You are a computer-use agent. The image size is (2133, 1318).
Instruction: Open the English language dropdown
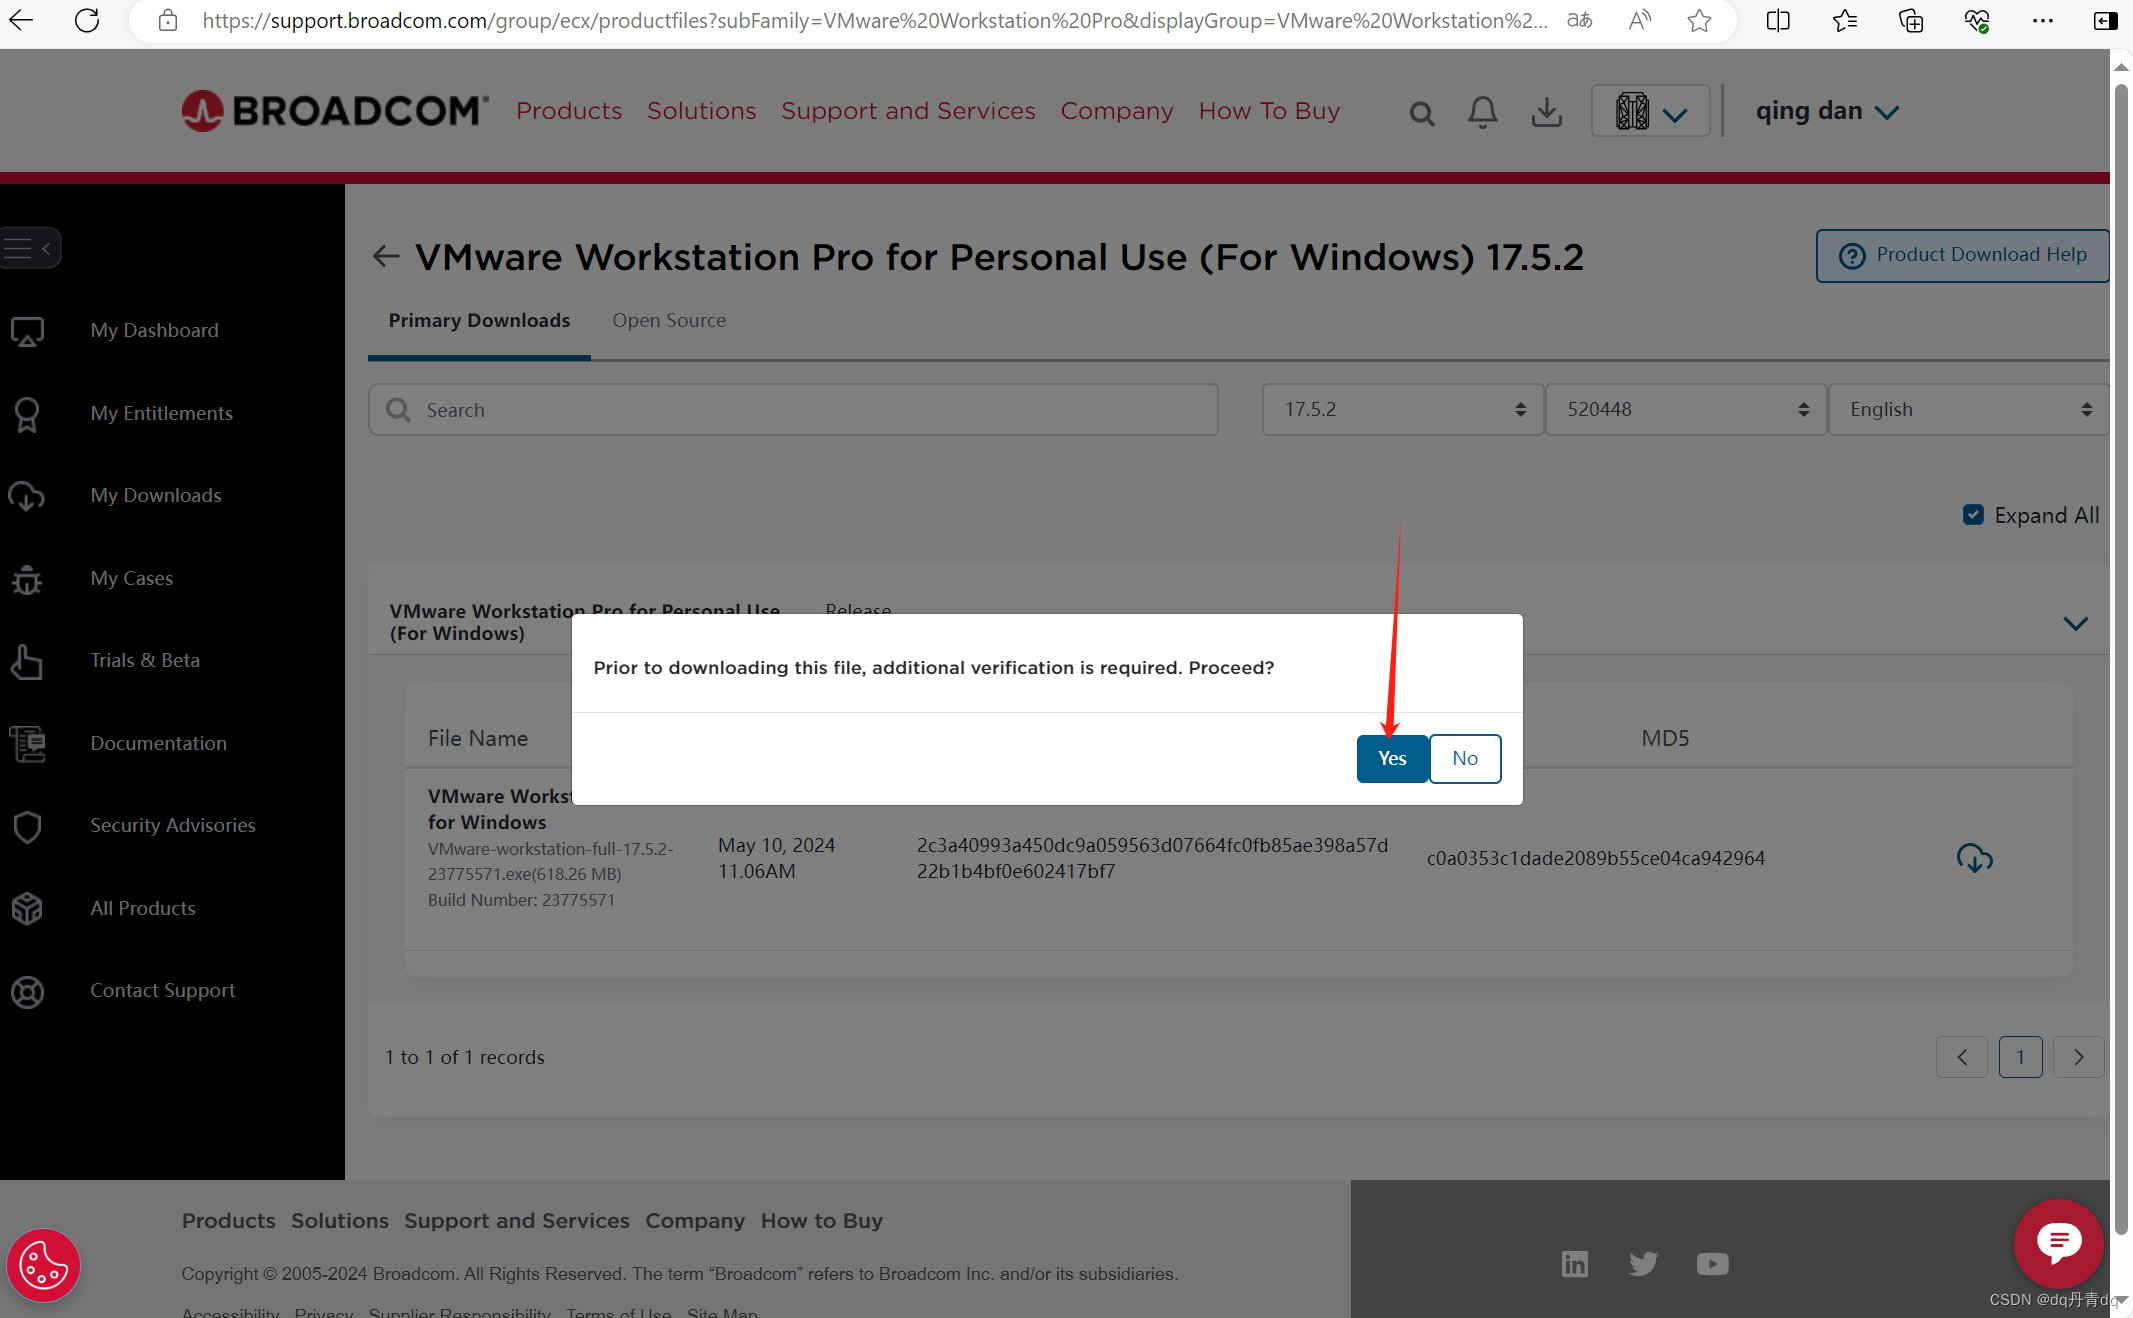(x=1967, y=410)
